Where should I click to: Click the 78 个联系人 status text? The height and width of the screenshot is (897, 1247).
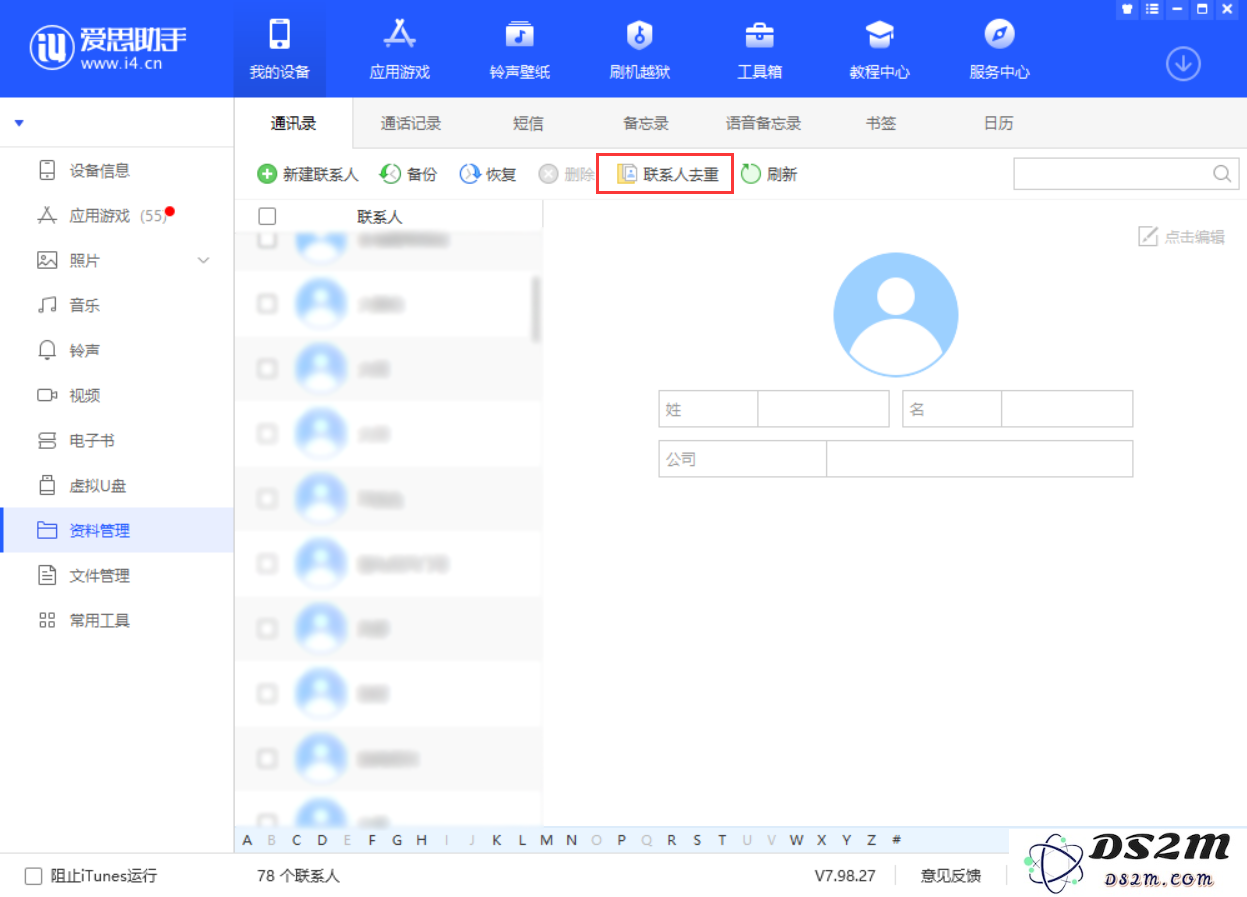tap(298, 876)
